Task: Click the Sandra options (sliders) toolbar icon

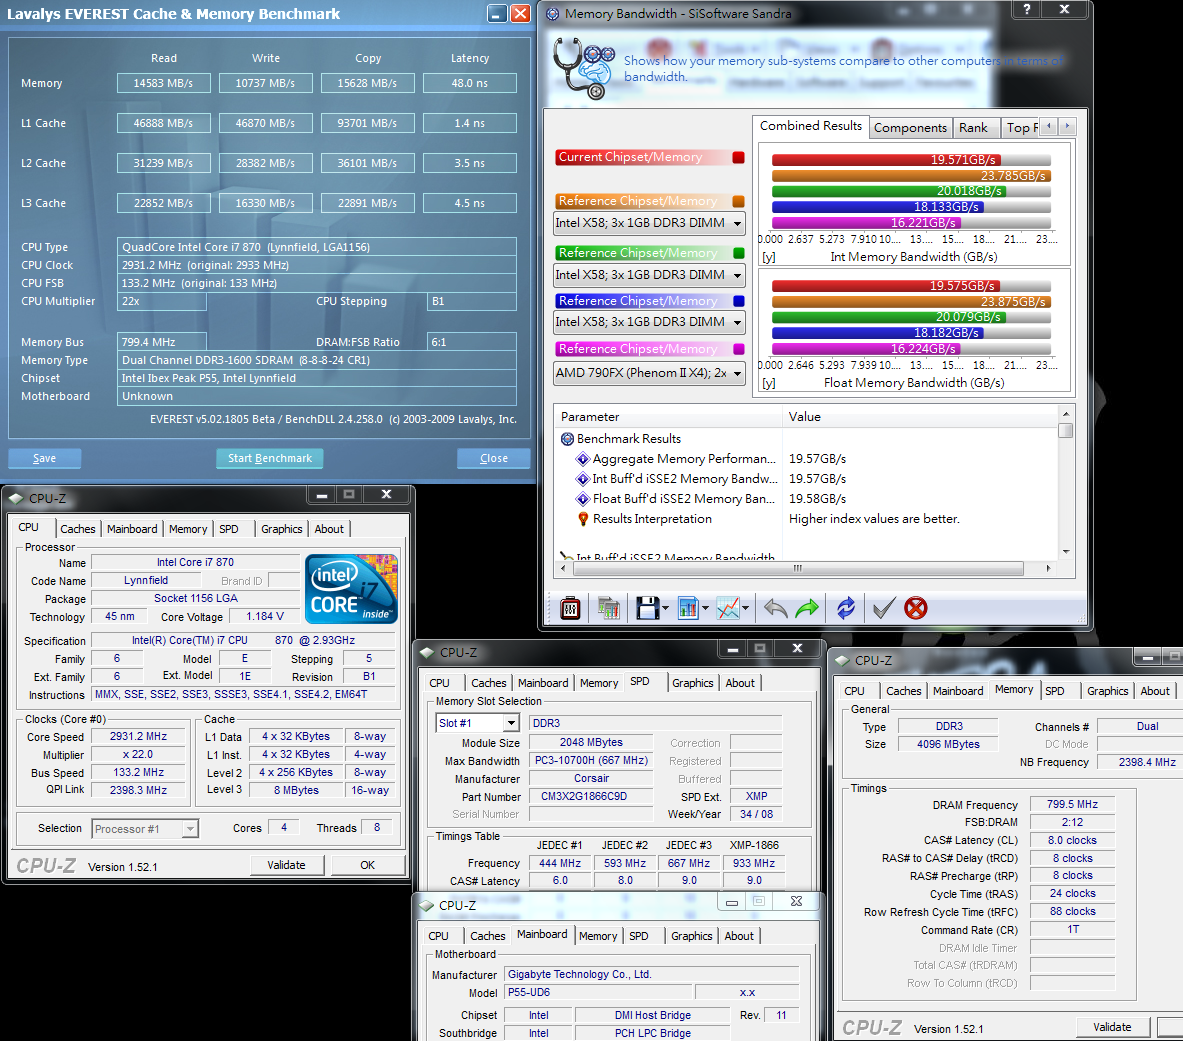Action: pos(570,608)
